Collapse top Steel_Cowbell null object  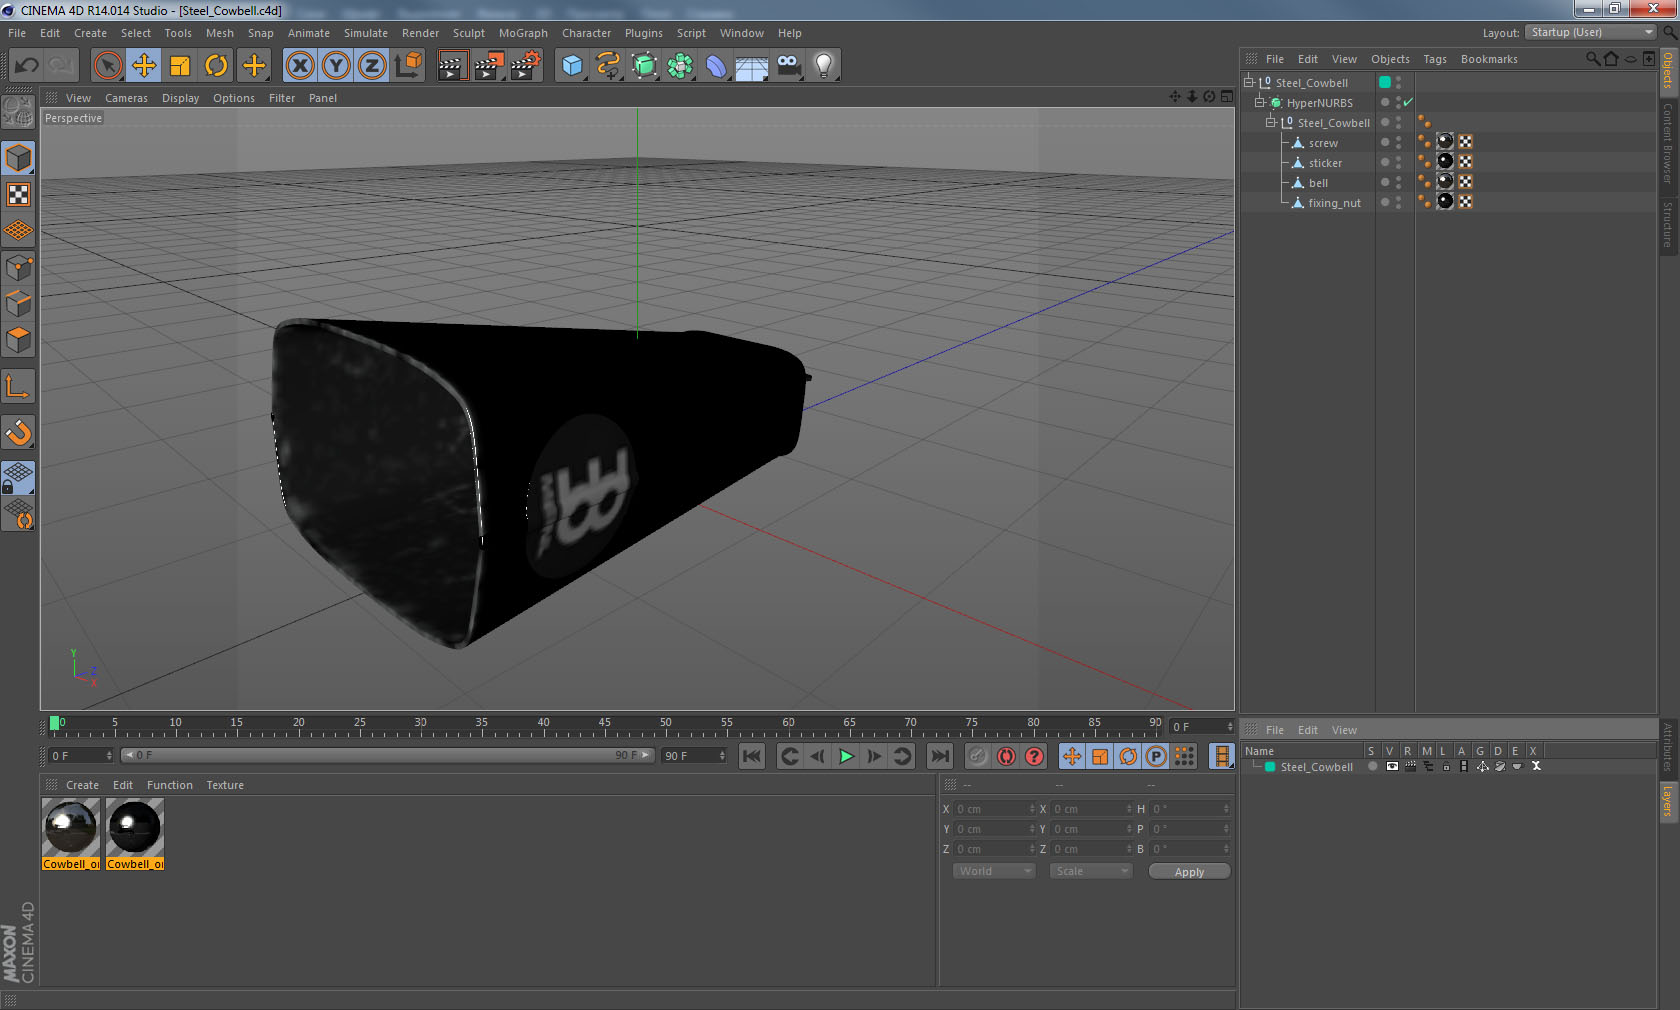point(1249,82)
